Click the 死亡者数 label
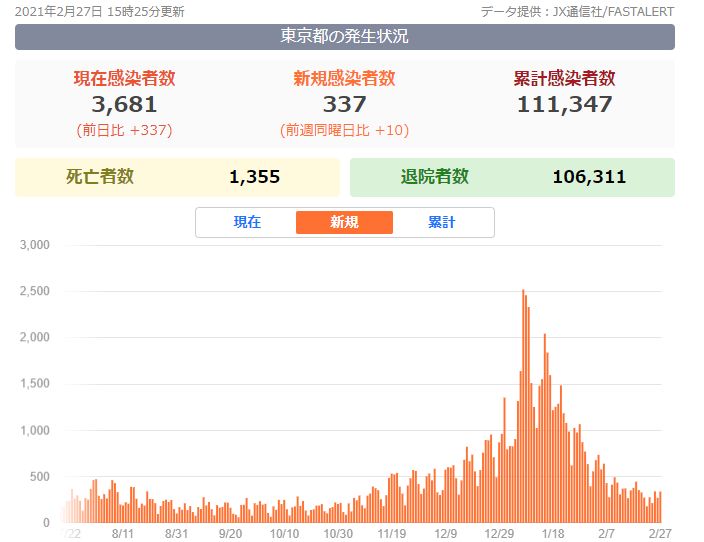The image size is (704, 542). click(x=100, y=176)
